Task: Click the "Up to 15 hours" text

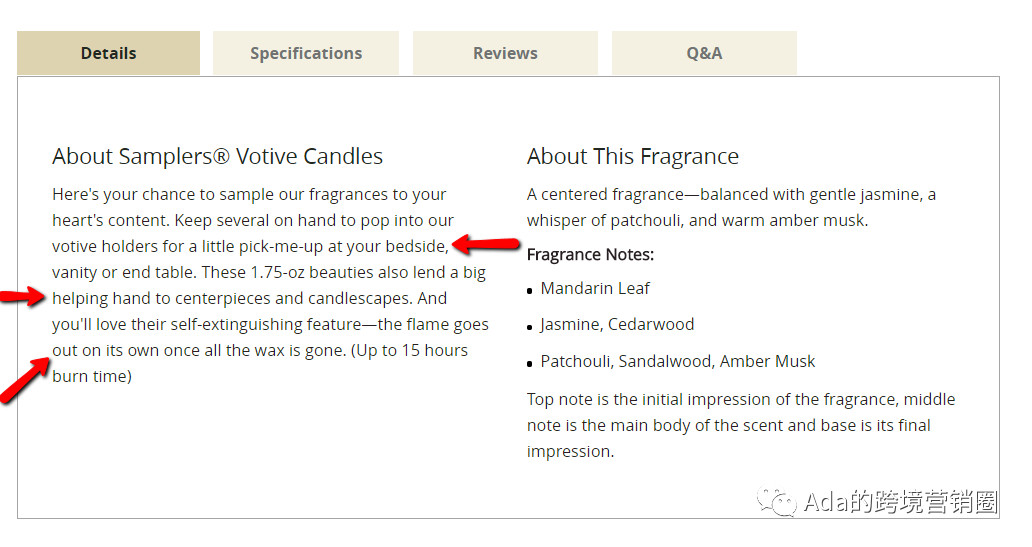Action: click(x=413, y=350)
